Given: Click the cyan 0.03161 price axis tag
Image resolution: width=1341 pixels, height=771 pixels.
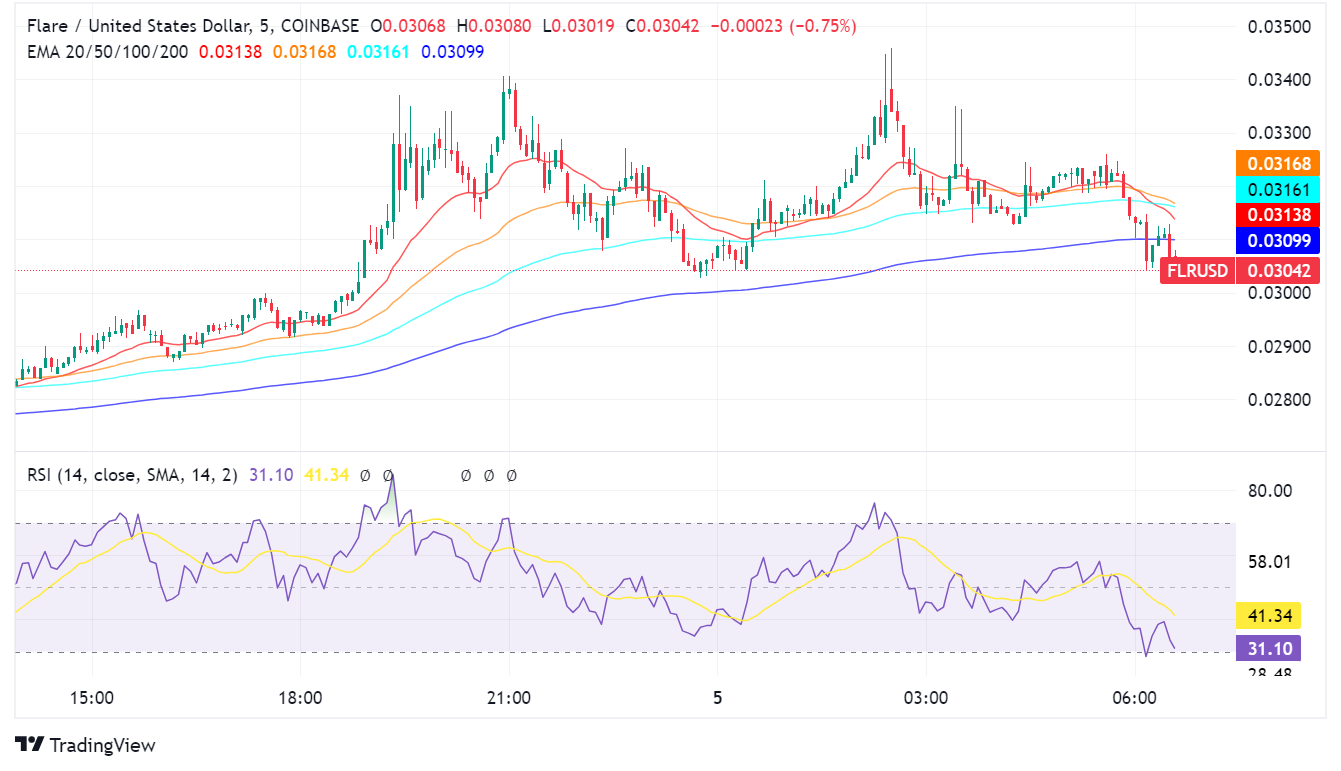Looking at the screenshot, I should 1279,188.
